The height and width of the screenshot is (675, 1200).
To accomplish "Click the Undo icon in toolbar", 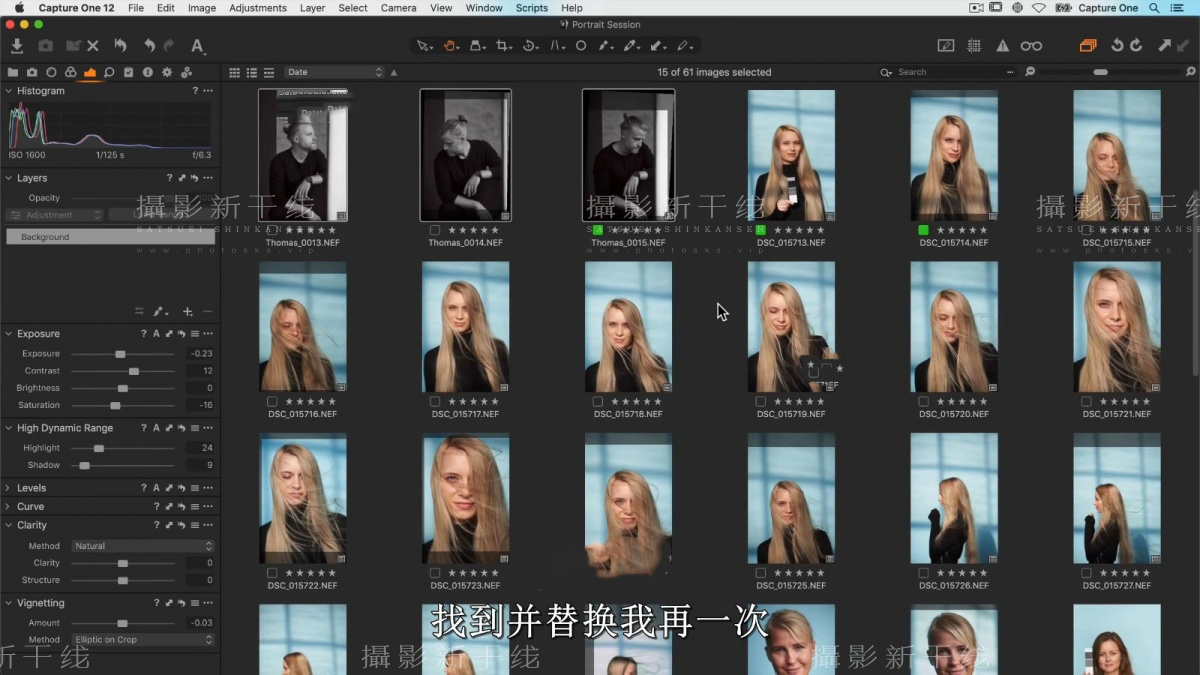I will pos(149,46).
